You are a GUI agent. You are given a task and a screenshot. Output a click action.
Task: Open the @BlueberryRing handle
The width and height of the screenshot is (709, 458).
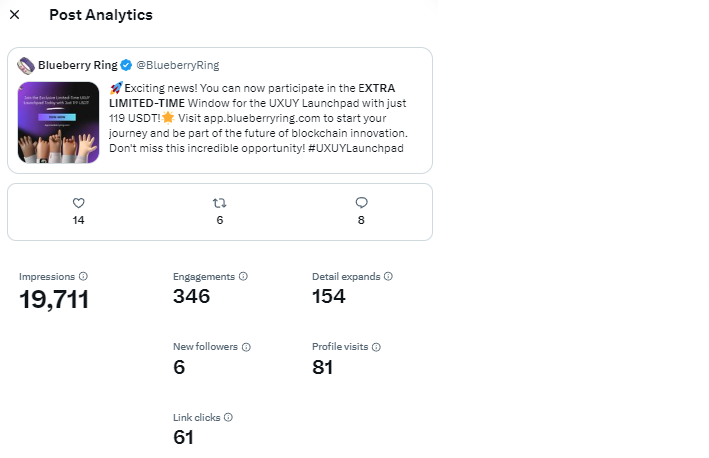[178, 65]
